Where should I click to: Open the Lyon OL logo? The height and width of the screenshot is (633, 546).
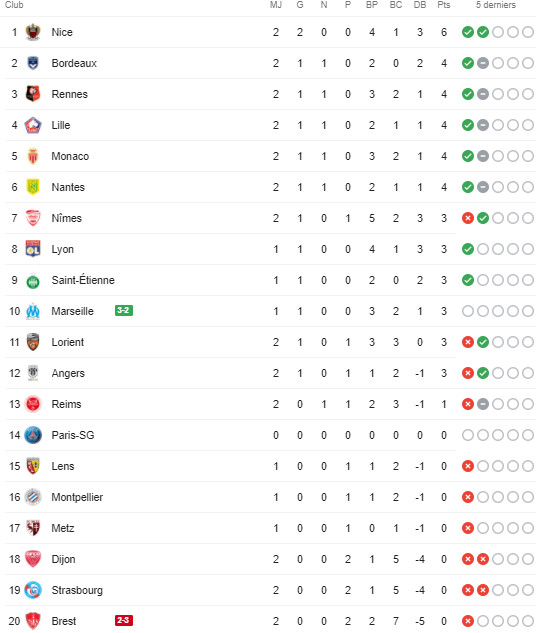[x=33, y=249]
